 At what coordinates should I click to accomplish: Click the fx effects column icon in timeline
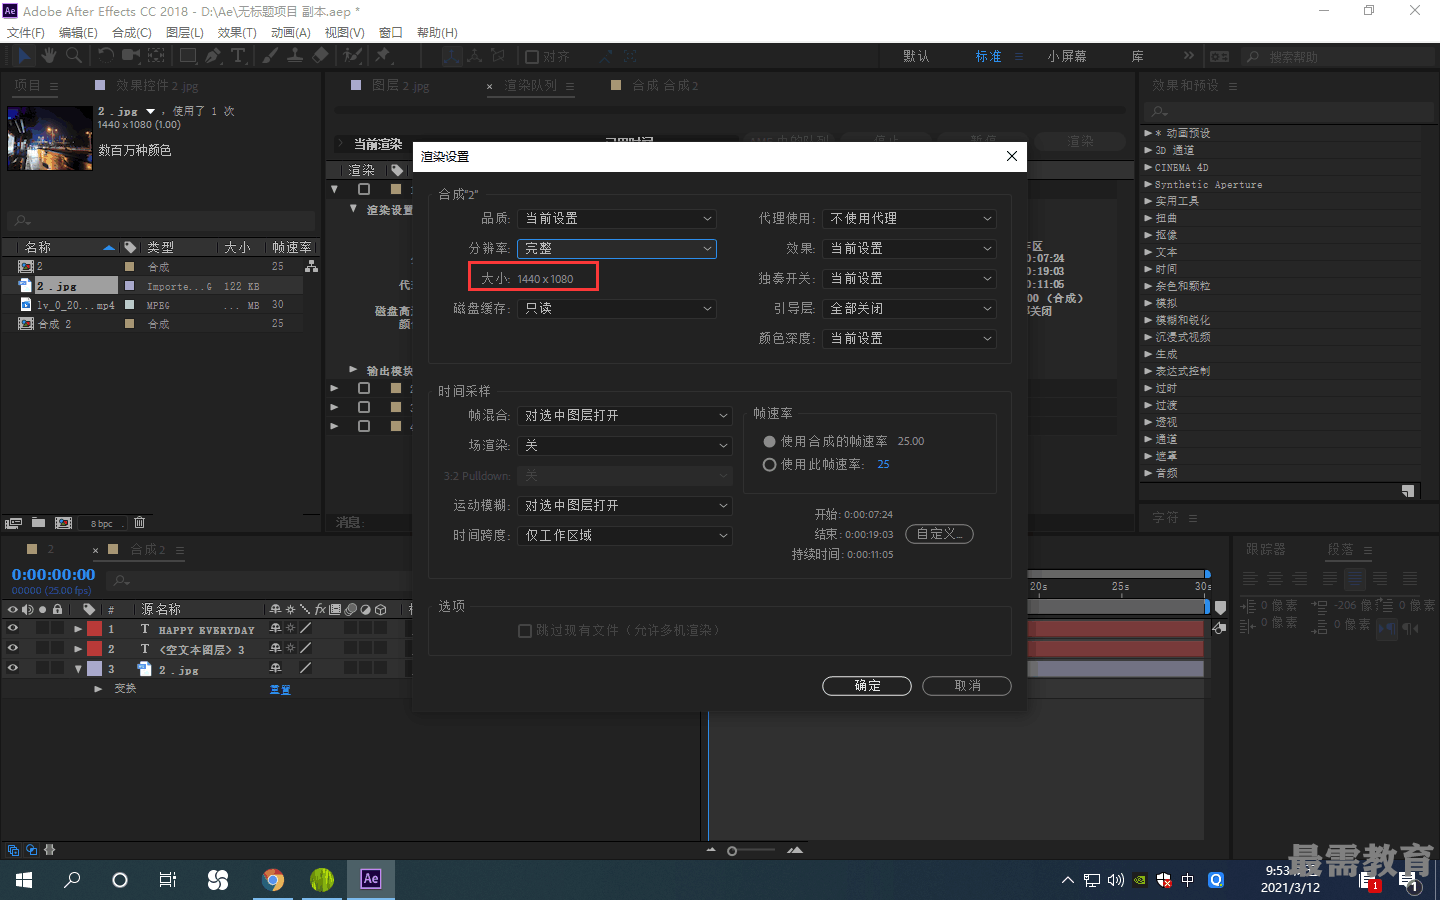pos(320,609)
